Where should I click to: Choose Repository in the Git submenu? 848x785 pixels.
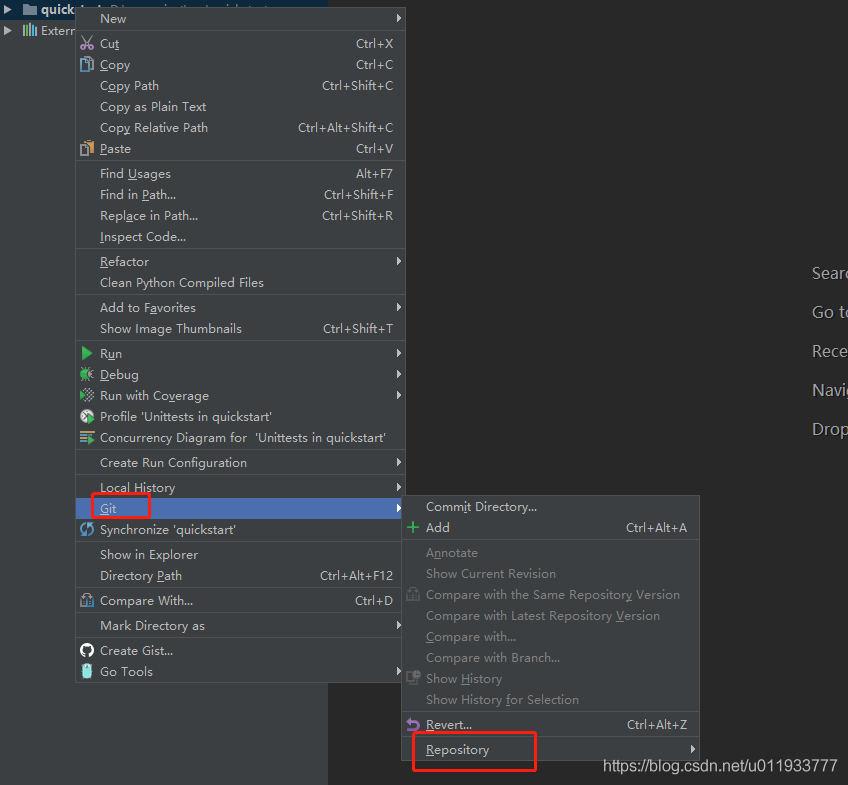point(551,749)
